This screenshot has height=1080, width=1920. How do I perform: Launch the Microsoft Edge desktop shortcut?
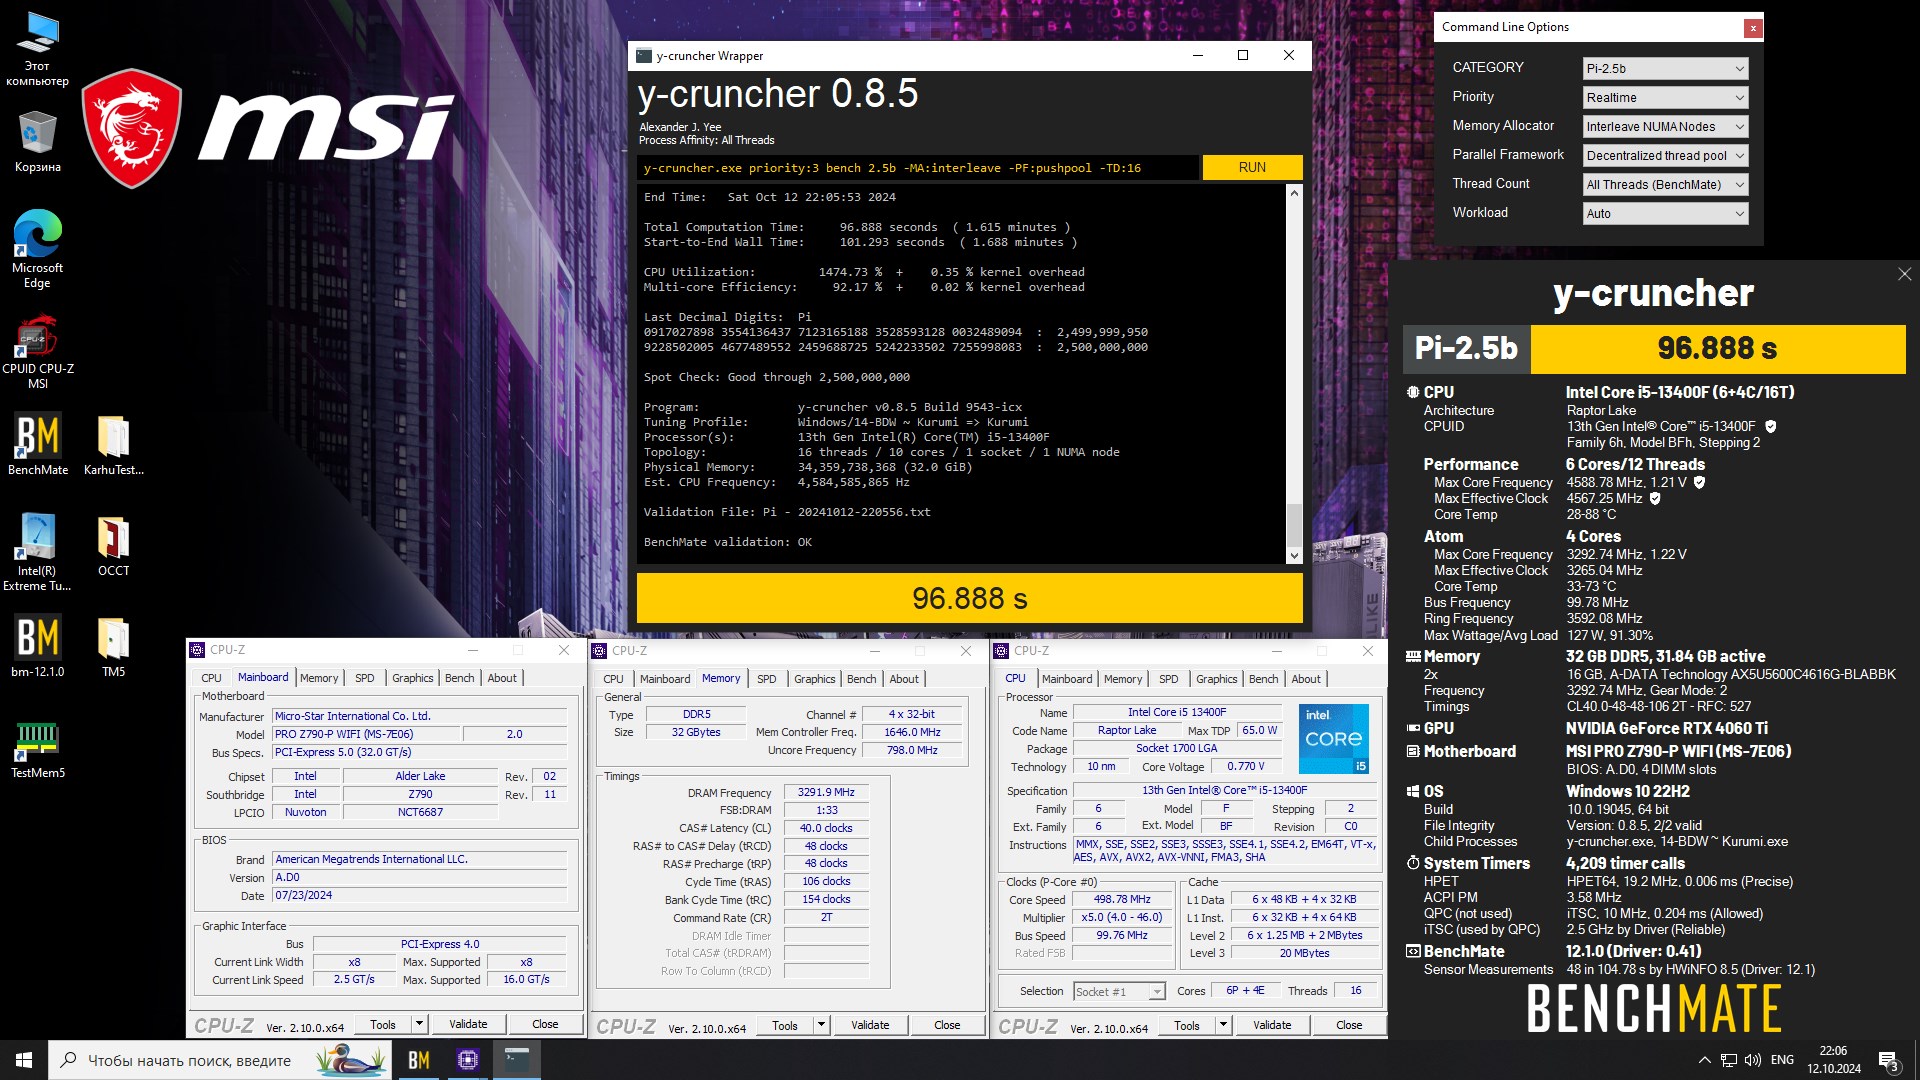point(37,249)
